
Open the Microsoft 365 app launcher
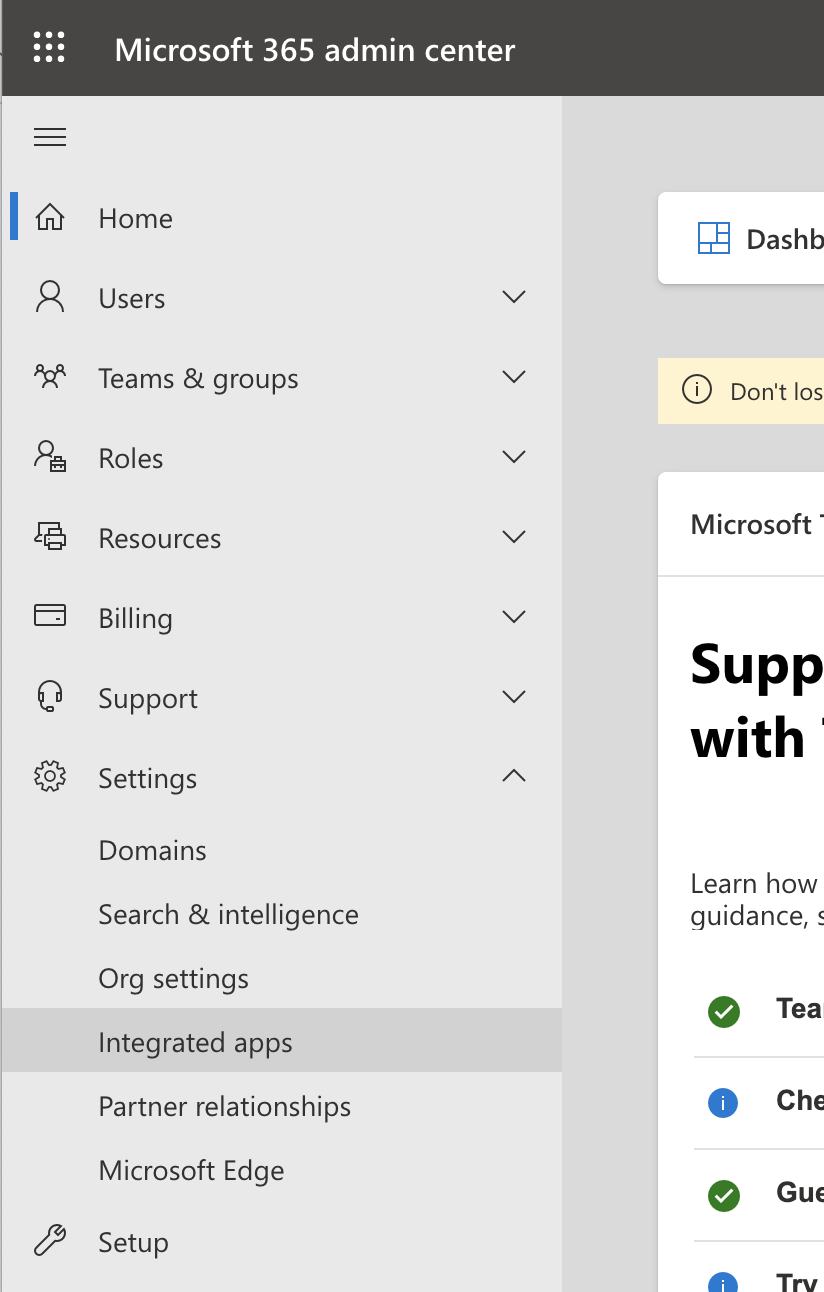48,47
